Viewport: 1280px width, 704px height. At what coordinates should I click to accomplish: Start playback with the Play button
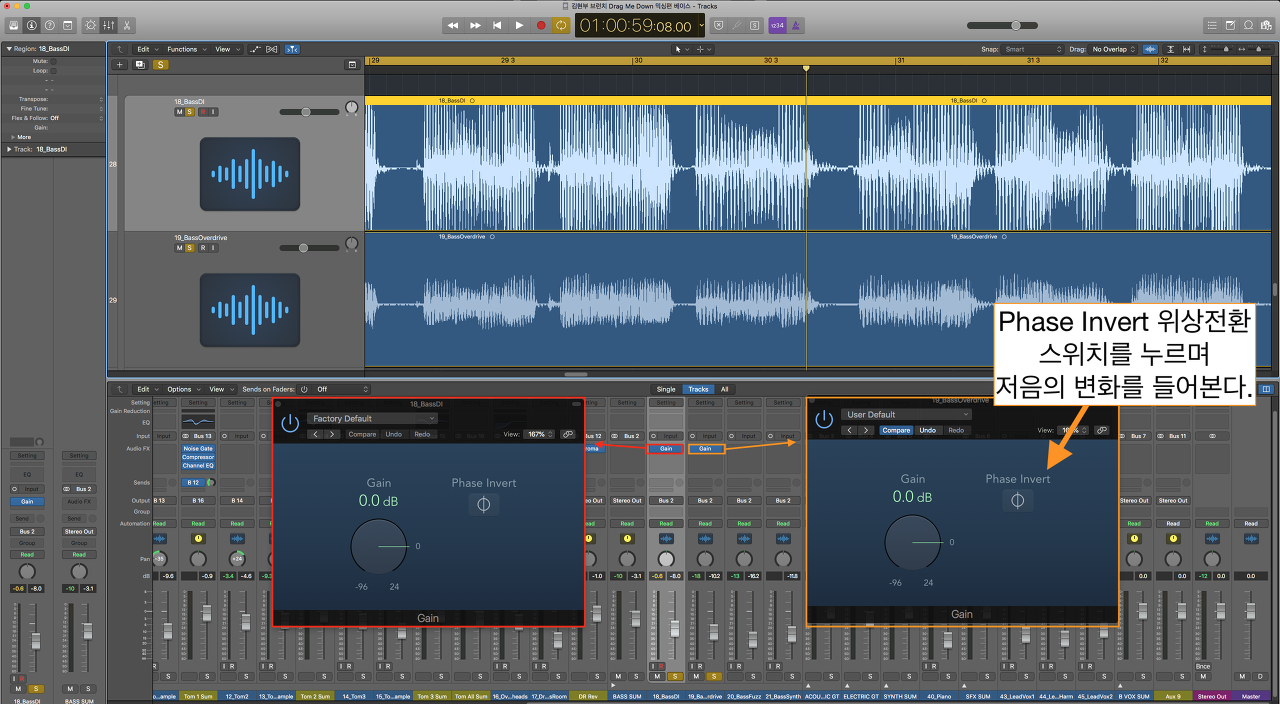tap(519, 25)
